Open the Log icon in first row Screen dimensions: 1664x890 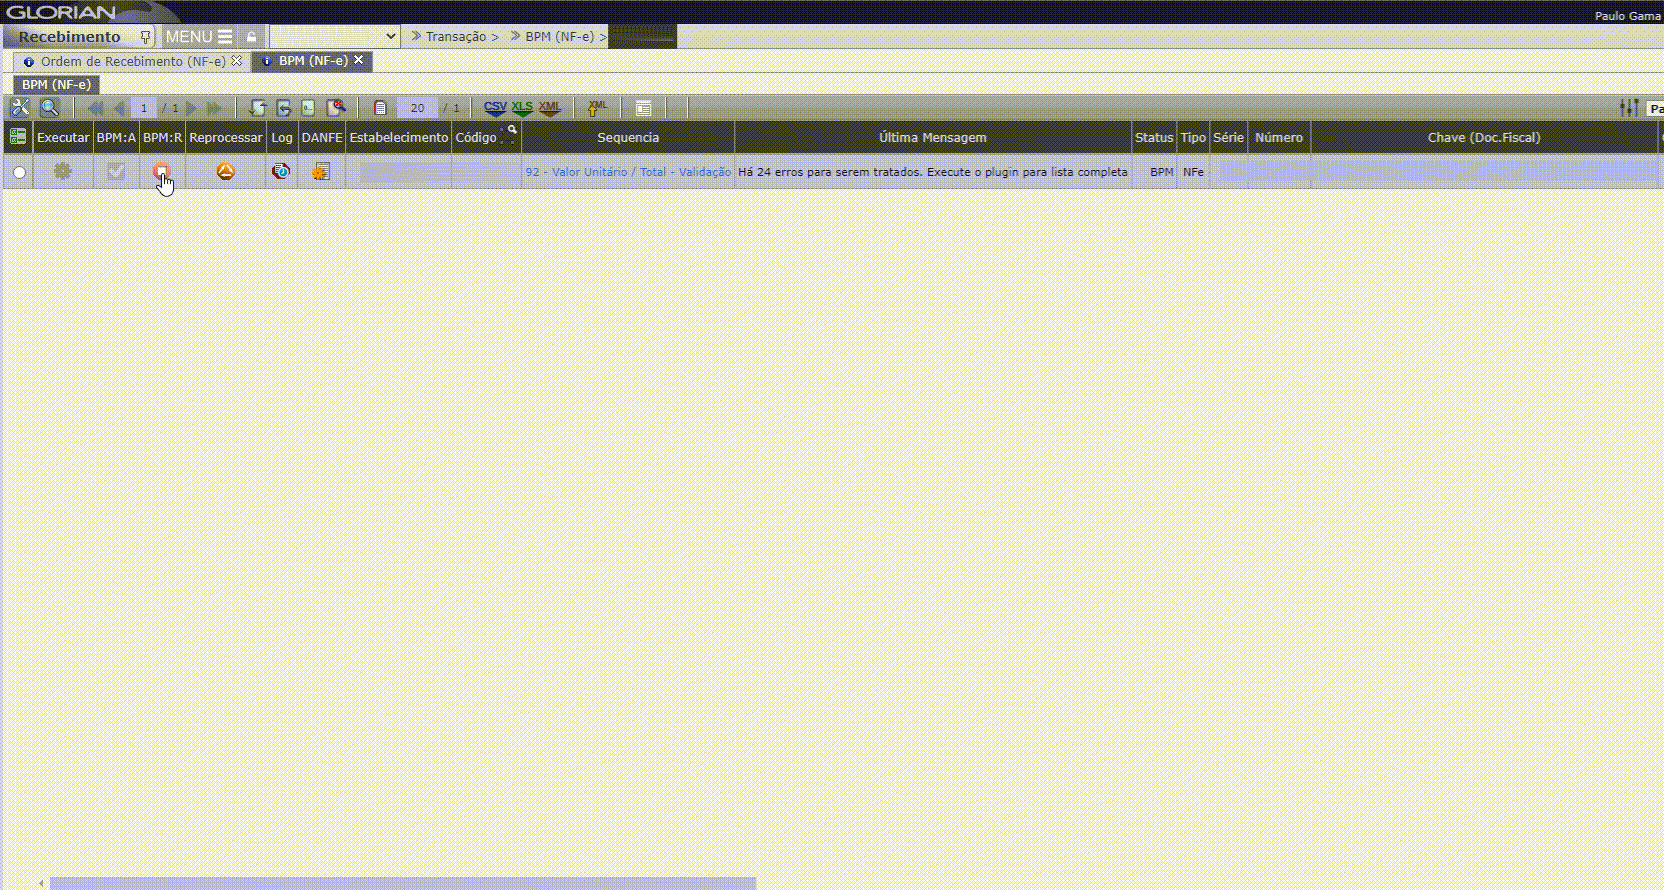point(281,172)
